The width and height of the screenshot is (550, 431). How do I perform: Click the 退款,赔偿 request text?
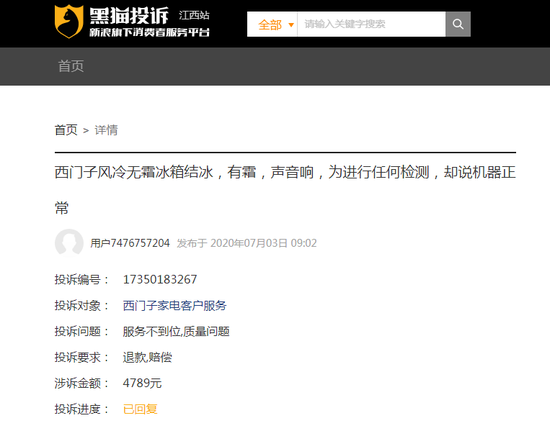[x=147, y=357]
